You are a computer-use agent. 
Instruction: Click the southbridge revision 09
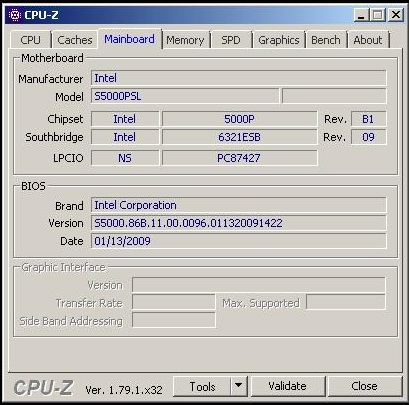[x=368, y=137]
